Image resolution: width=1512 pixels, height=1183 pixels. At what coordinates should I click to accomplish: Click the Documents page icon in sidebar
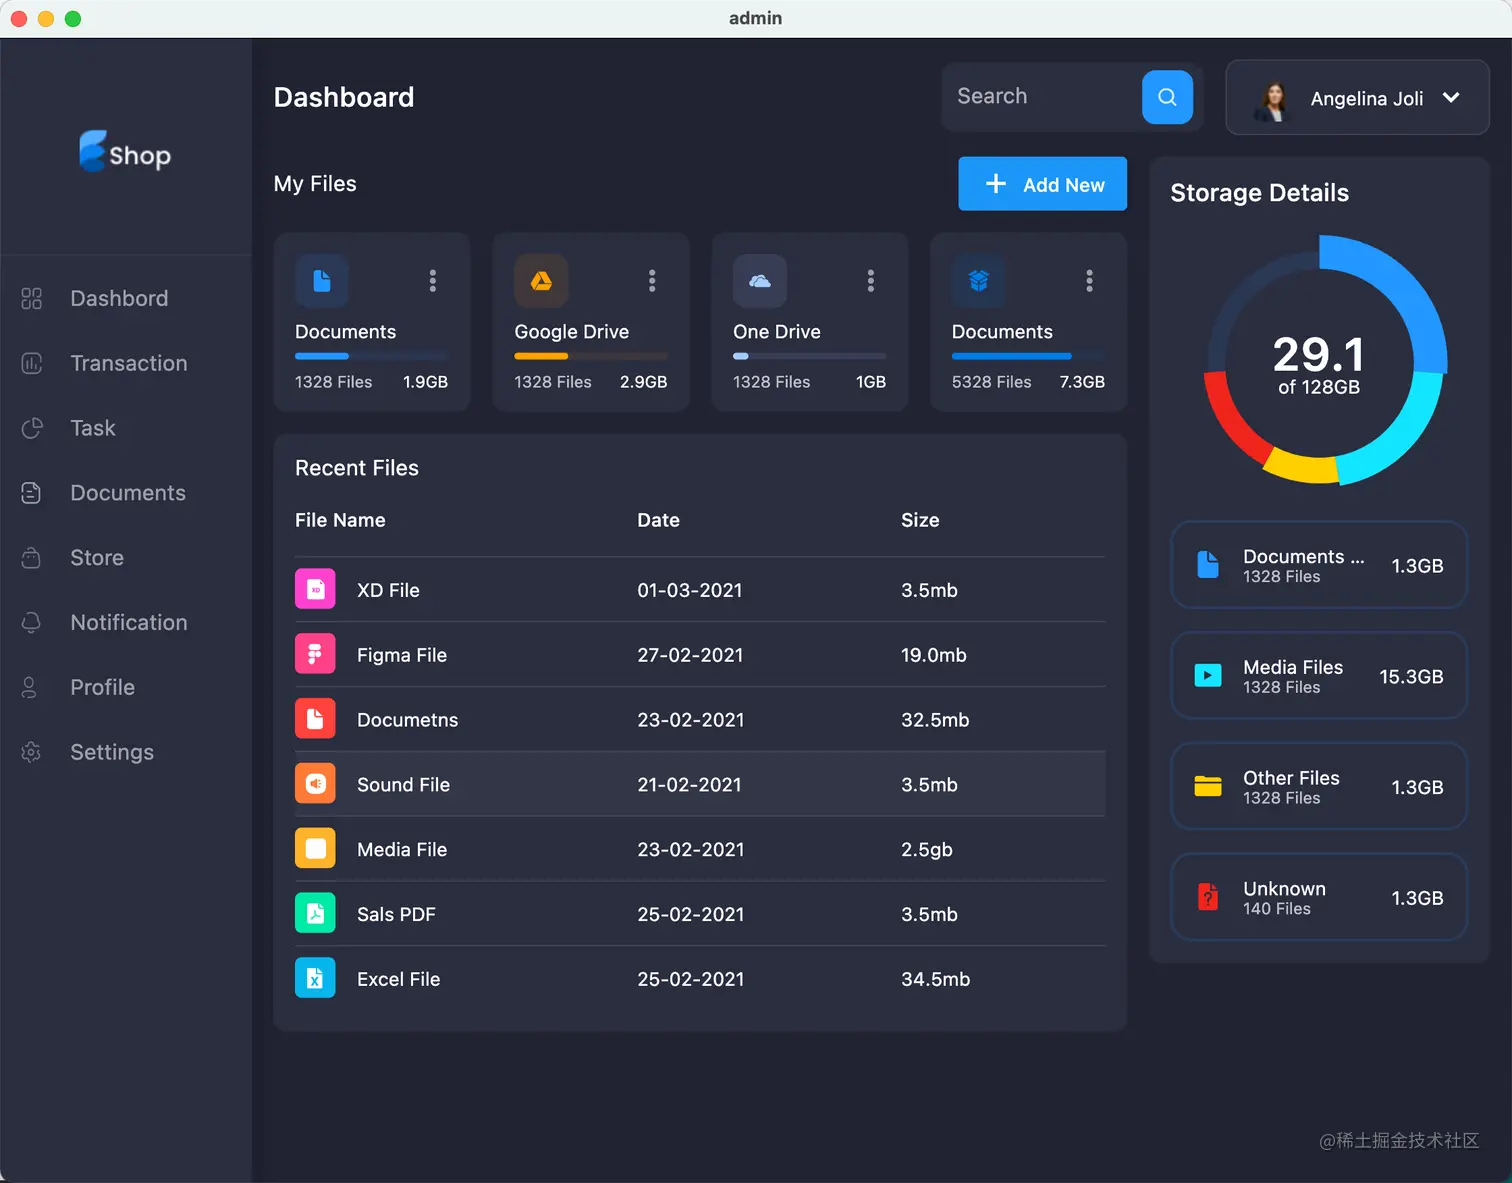[x=32, y=493]
